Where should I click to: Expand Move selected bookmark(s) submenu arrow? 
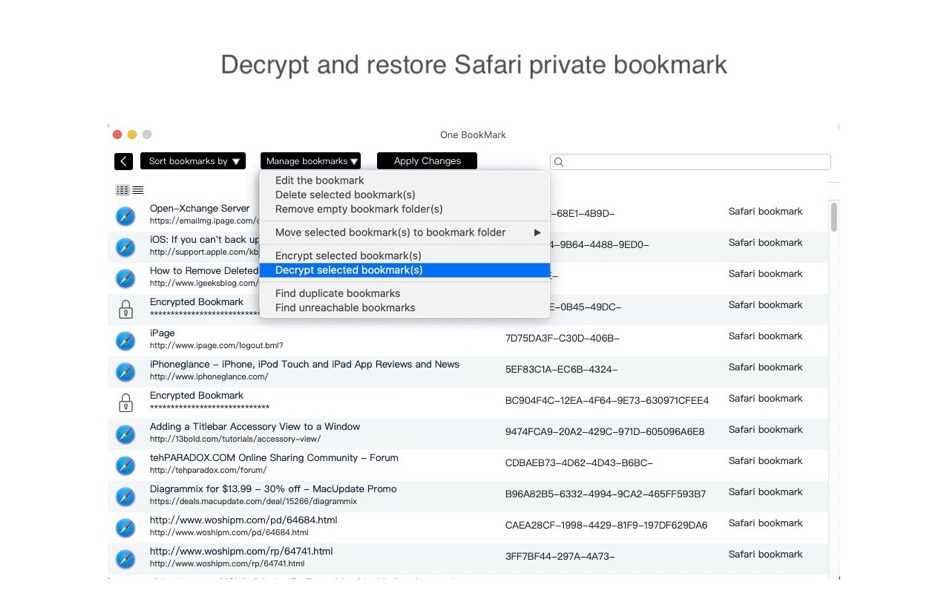(x=537, y=233)
